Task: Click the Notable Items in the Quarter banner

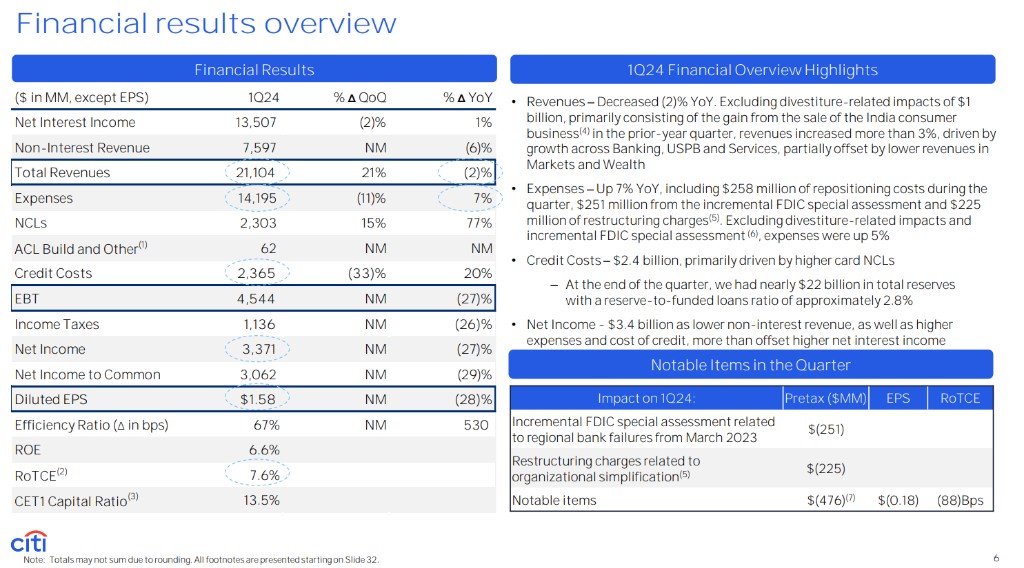Action: click(x=752, y=364)
